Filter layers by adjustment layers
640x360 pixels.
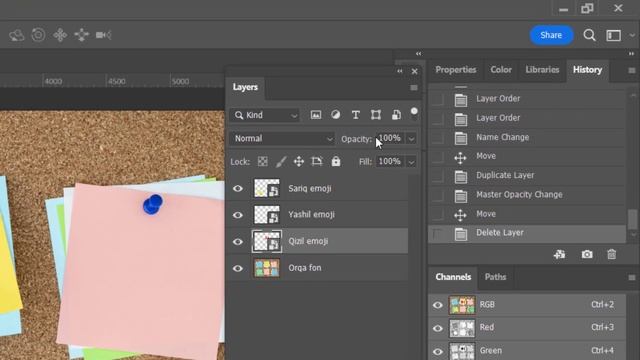[x=336, y=115]
